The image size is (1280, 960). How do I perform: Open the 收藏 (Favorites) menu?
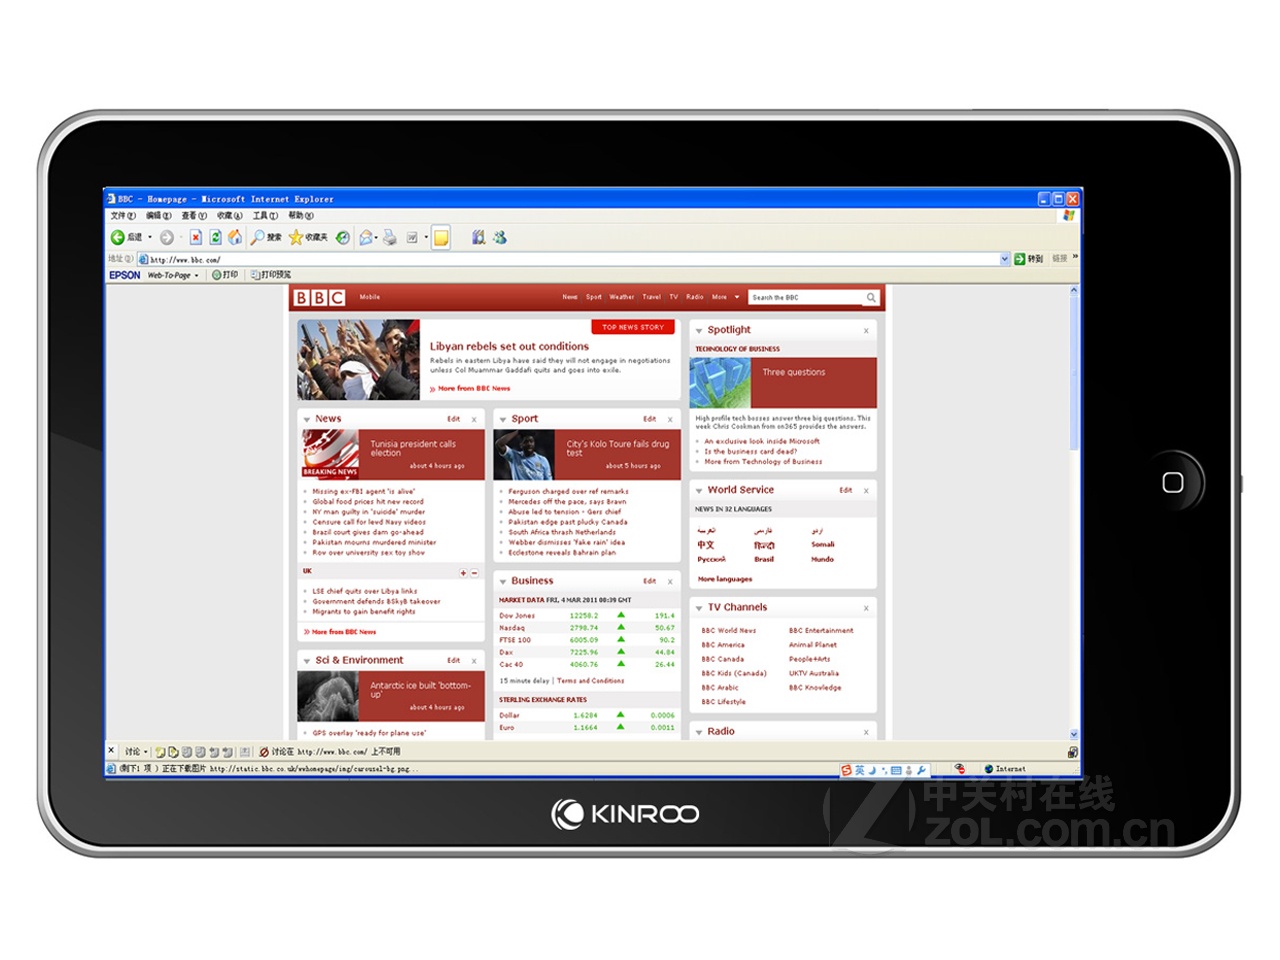[229, 216]
